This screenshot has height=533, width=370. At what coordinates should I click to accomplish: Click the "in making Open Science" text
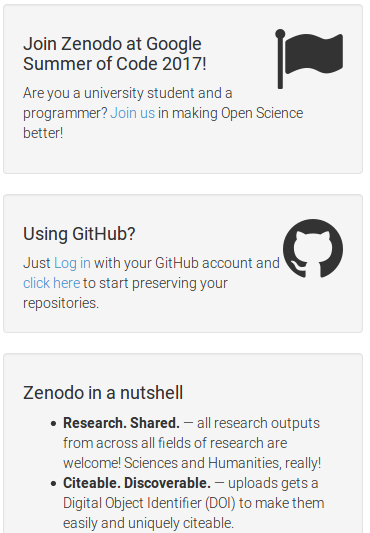point(231,113)
